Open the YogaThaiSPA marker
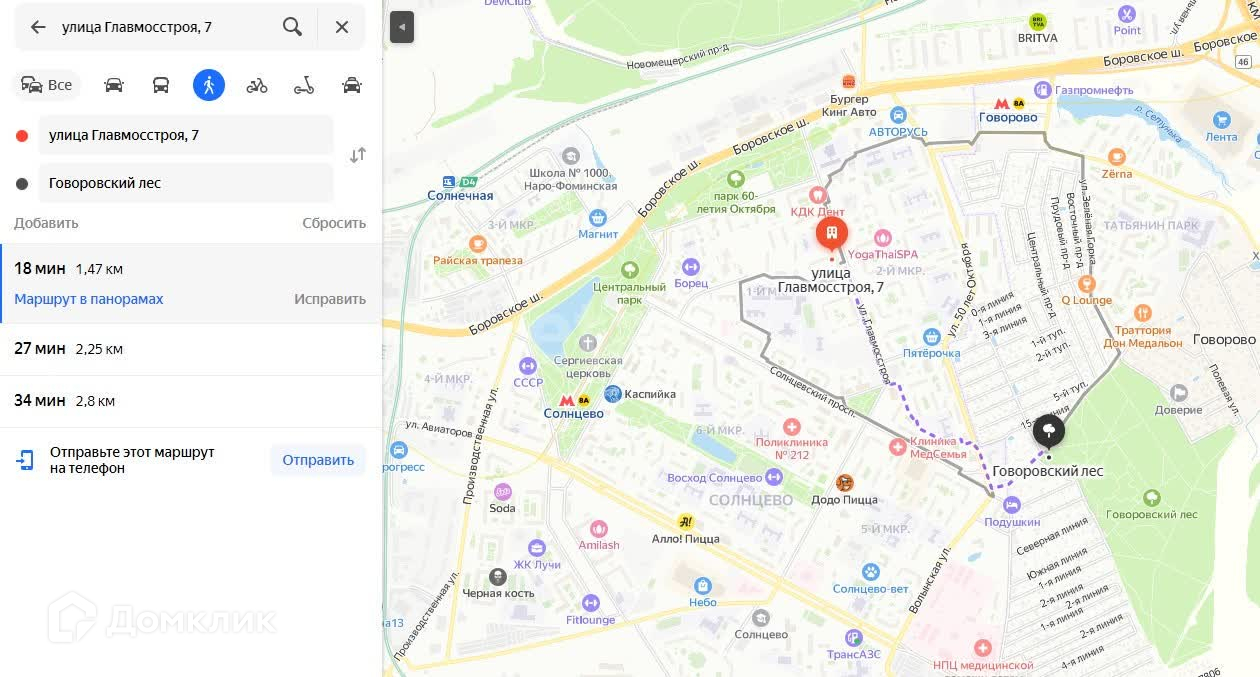This screenshot has height=677, width=1260. (x=883, y=238)
